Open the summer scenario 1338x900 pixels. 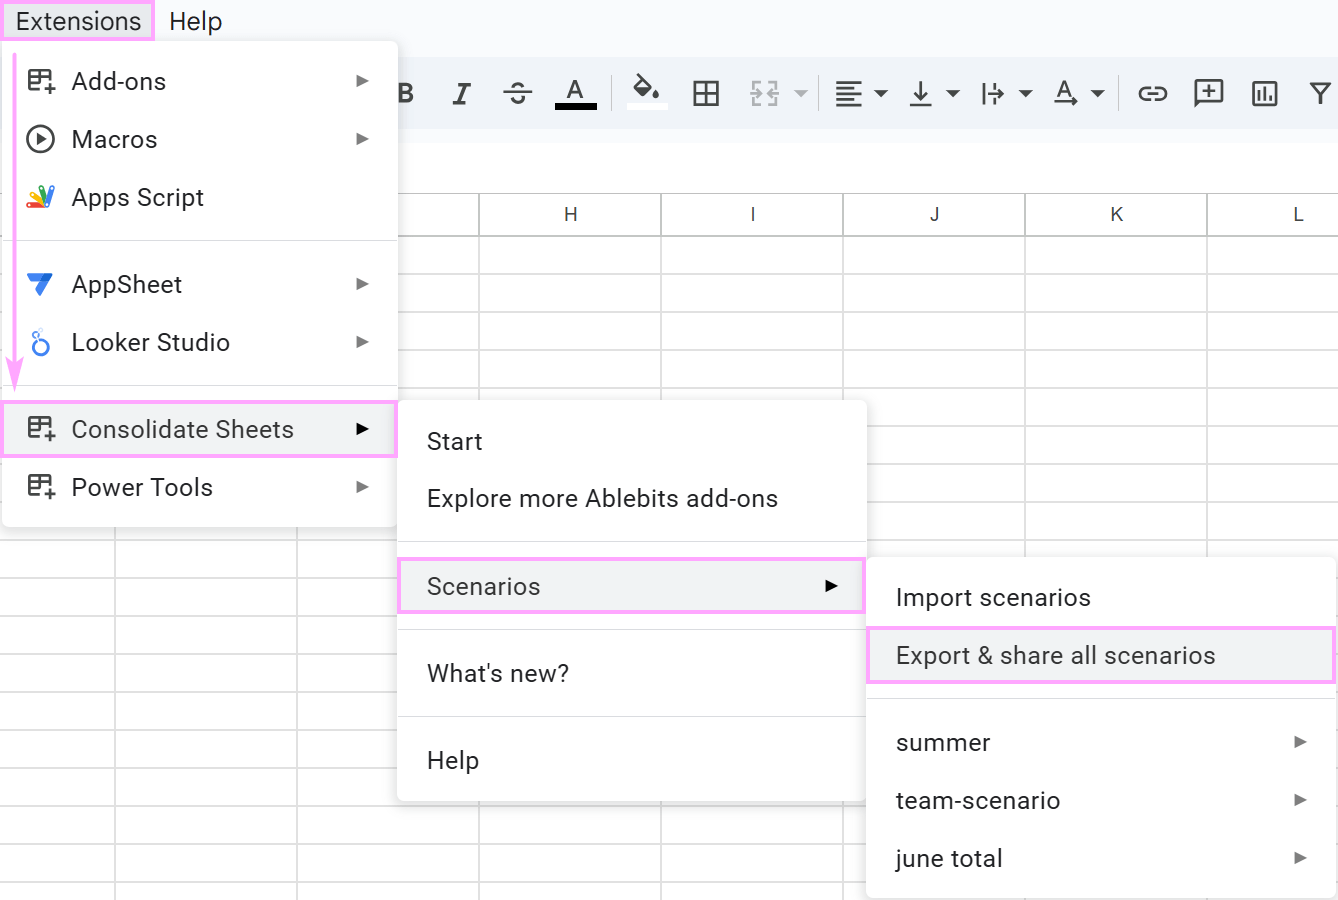pyautogui.click(x=1101, y=742)
